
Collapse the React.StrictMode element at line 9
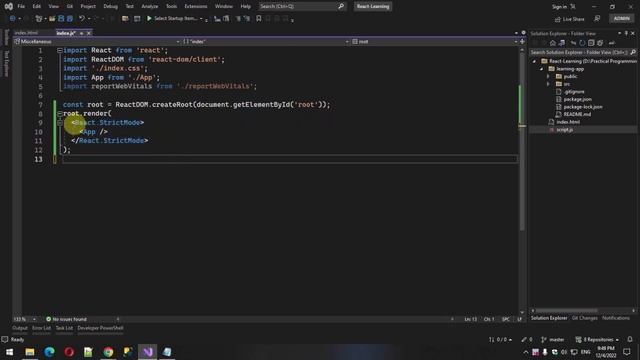[60, 122]
